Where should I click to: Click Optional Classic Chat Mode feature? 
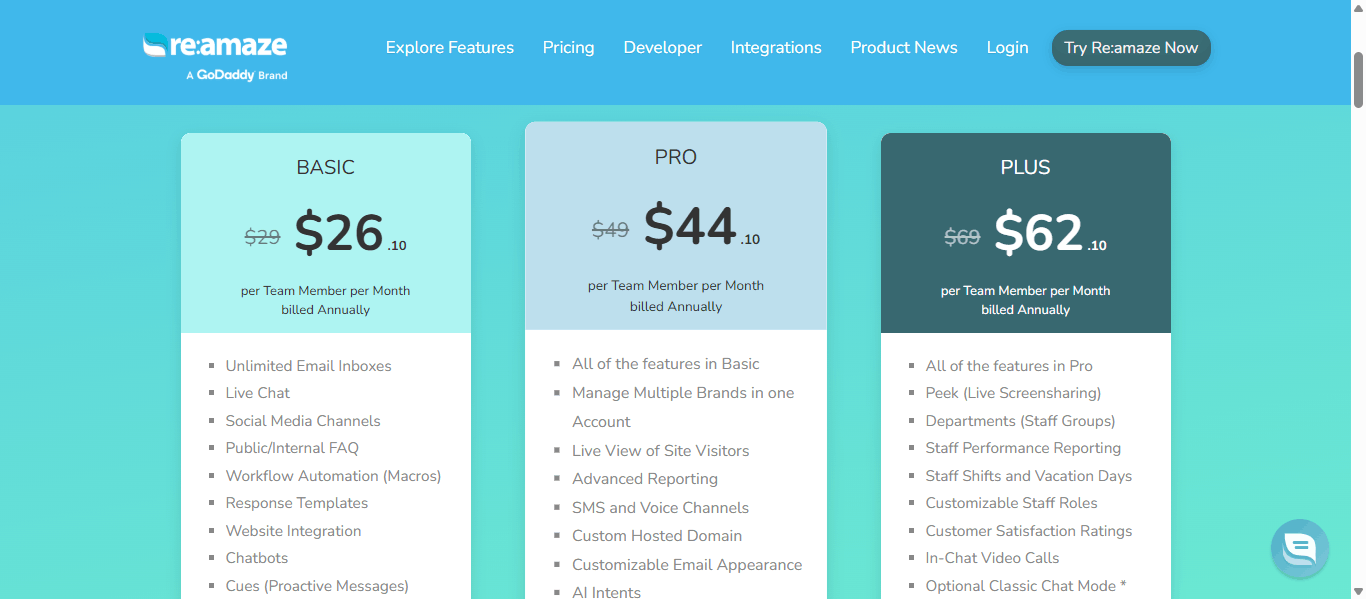tap(1026, 586)
